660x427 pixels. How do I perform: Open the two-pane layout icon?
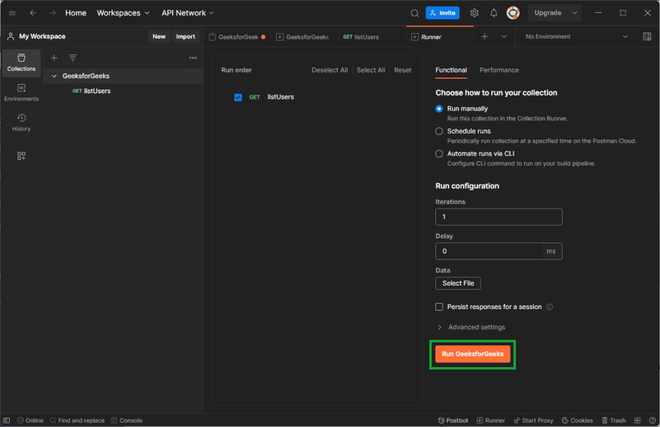coord(637,420)
